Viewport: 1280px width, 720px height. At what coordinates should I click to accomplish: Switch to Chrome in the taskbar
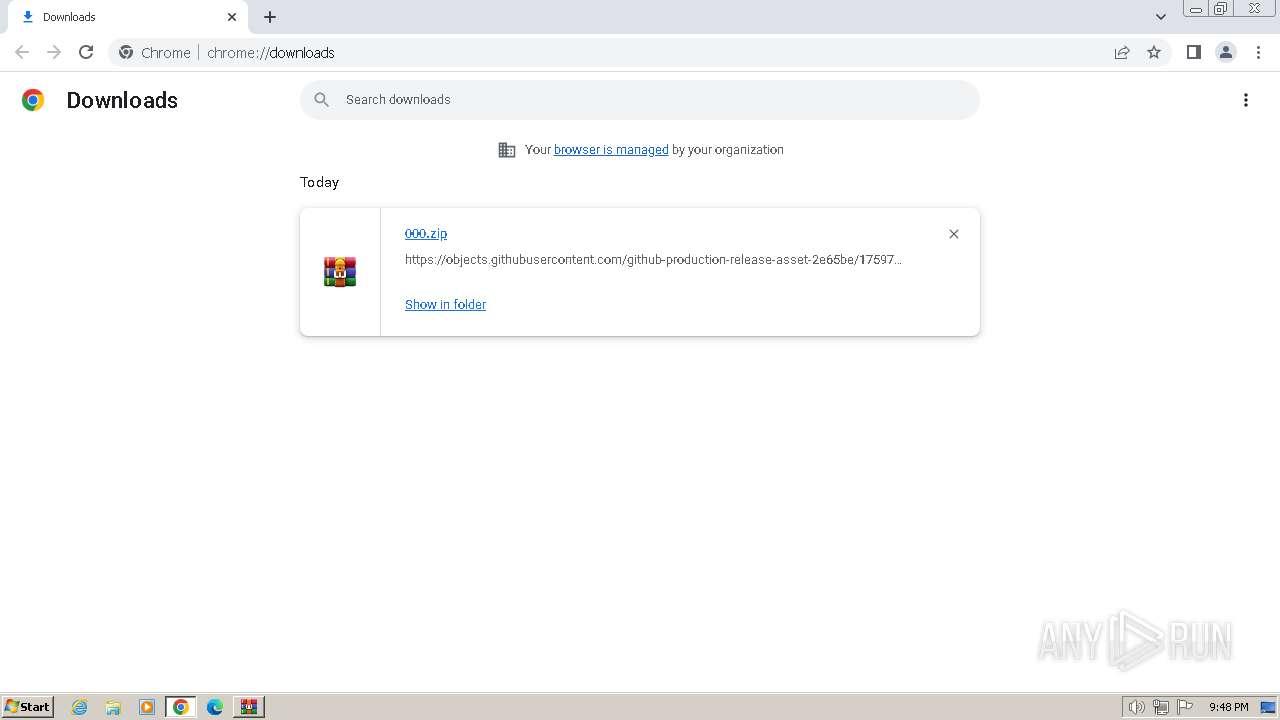181,707
